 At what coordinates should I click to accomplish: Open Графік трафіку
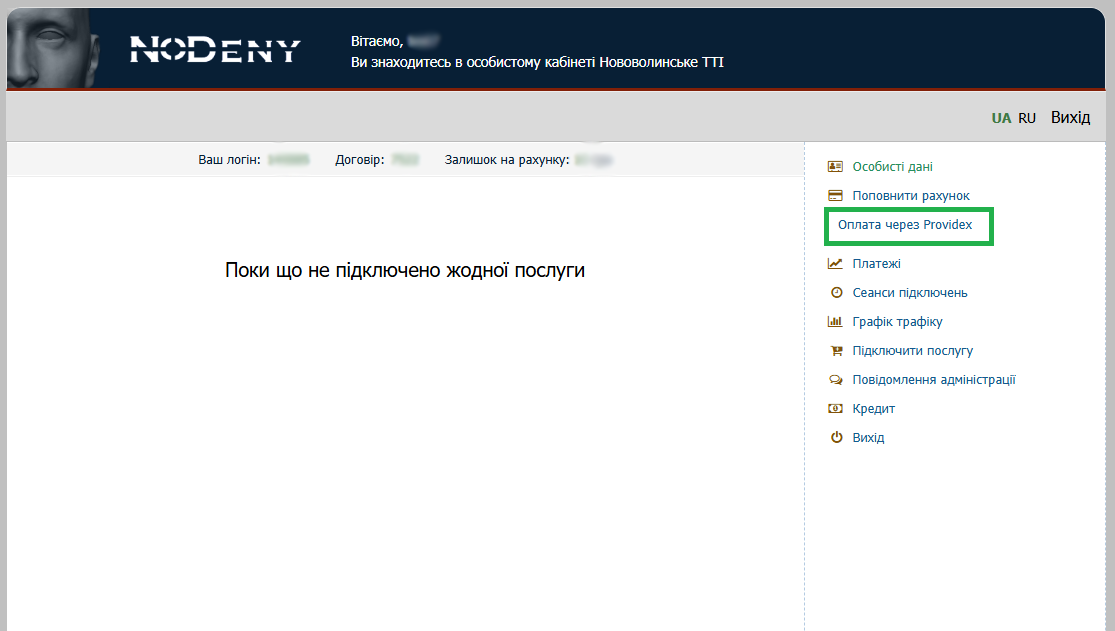click(897, 322)
